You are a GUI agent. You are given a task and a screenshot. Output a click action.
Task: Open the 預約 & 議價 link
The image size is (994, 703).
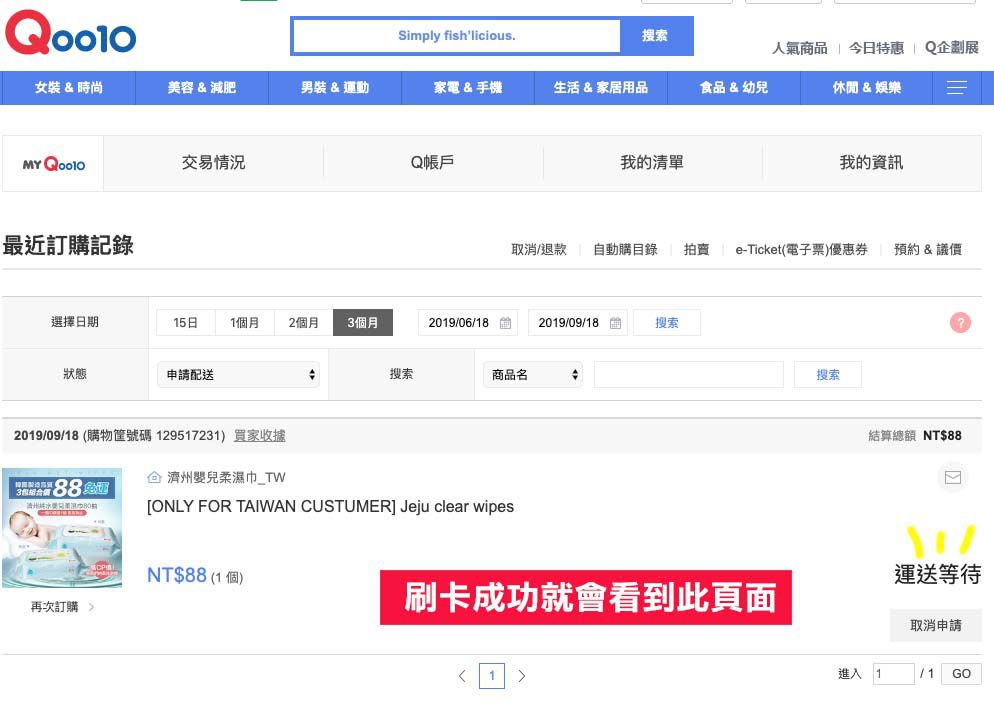(x=927, y=250)
